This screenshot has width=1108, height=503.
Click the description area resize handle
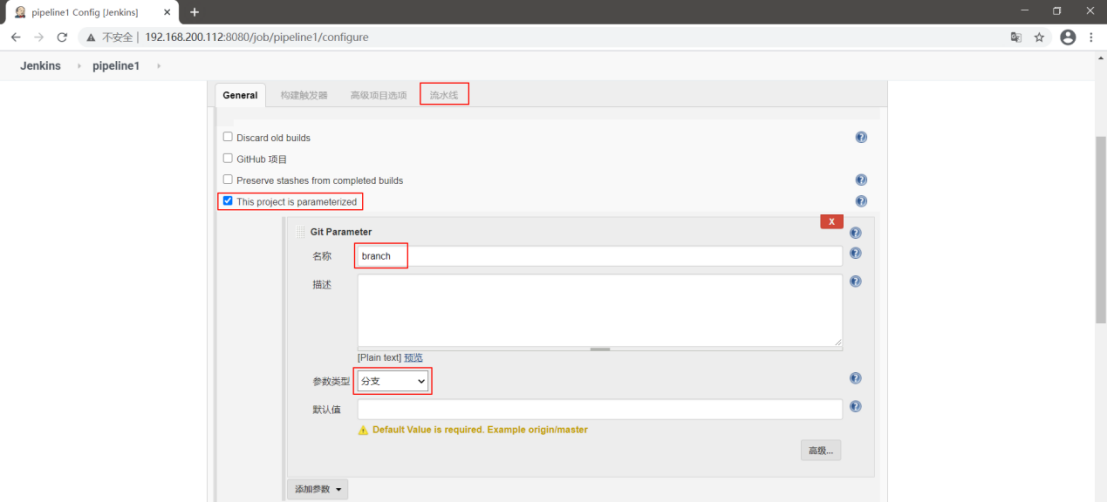point(600,349)
